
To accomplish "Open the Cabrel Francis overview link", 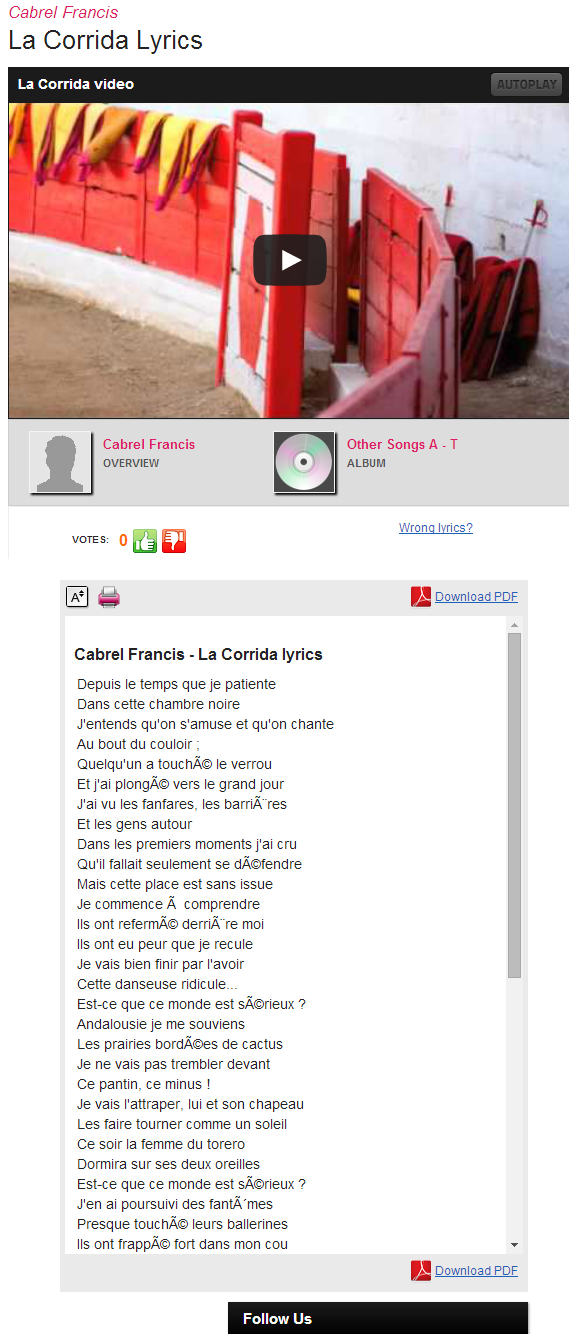I will point(149,444).
